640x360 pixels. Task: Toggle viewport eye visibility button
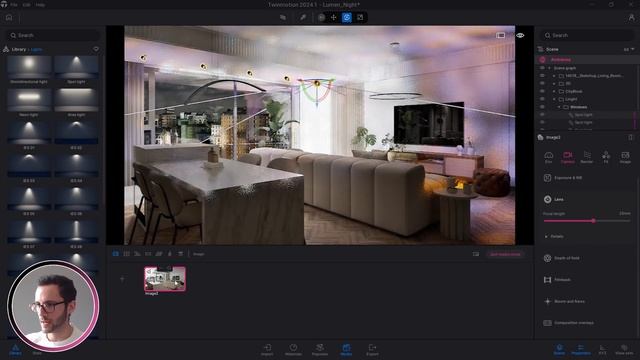point(520,36)
